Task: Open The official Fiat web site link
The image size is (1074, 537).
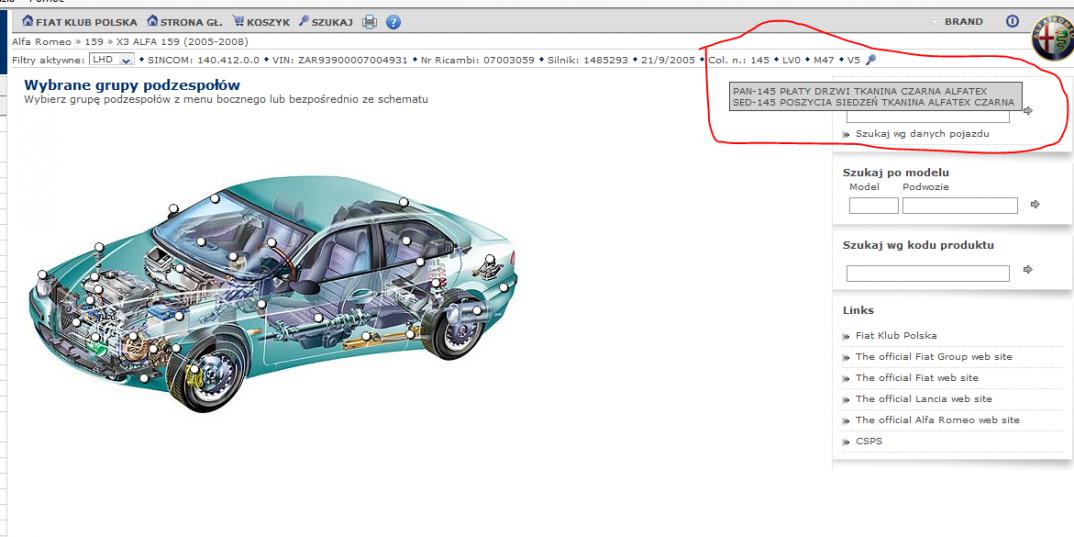Action: [x=917, y=378]
